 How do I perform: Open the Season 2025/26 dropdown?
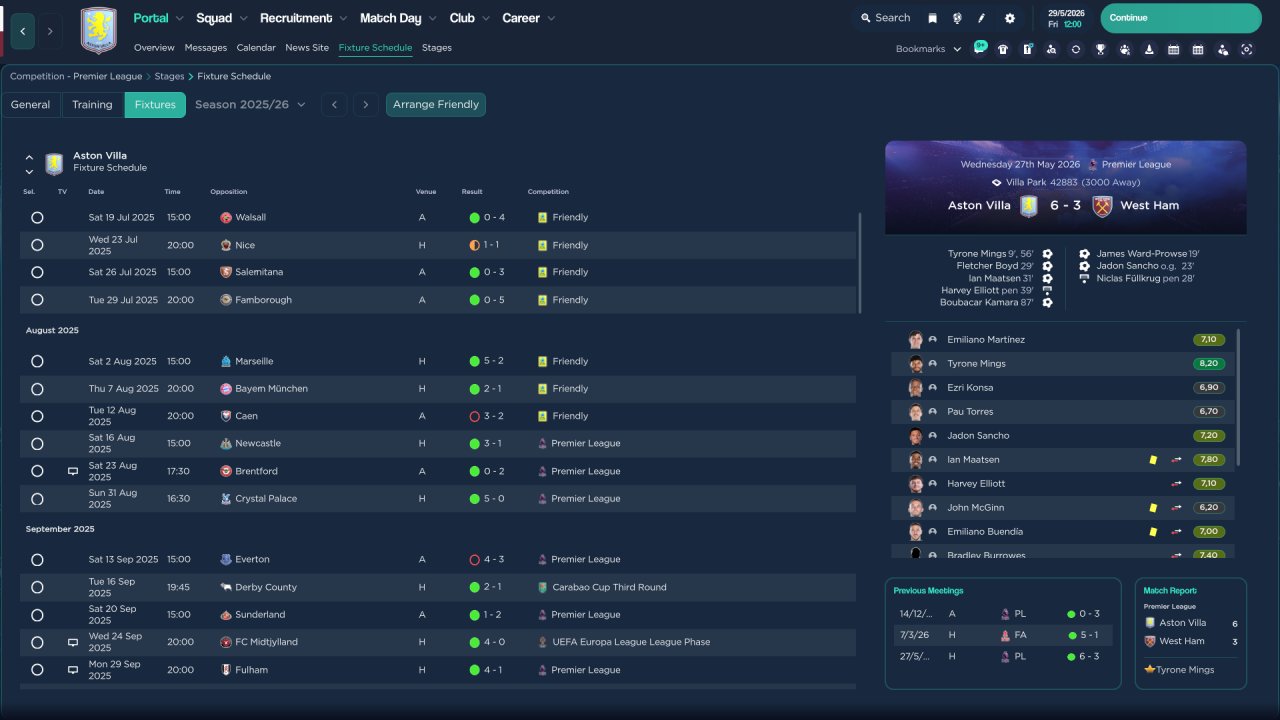coord(250,105)
